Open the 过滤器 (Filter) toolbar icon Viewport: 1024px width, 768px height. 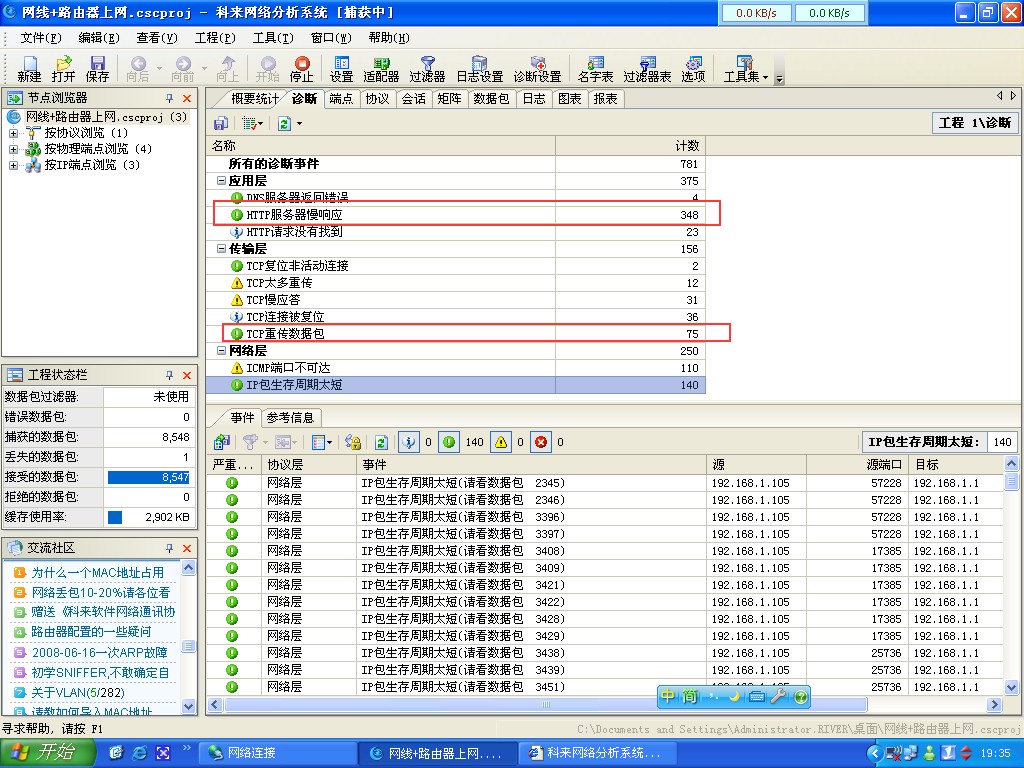pos(427,68)
